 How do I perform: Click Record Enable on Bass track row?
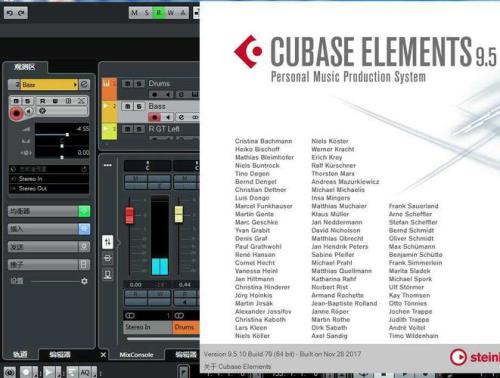pyautogui.click(x=154, y=117)
